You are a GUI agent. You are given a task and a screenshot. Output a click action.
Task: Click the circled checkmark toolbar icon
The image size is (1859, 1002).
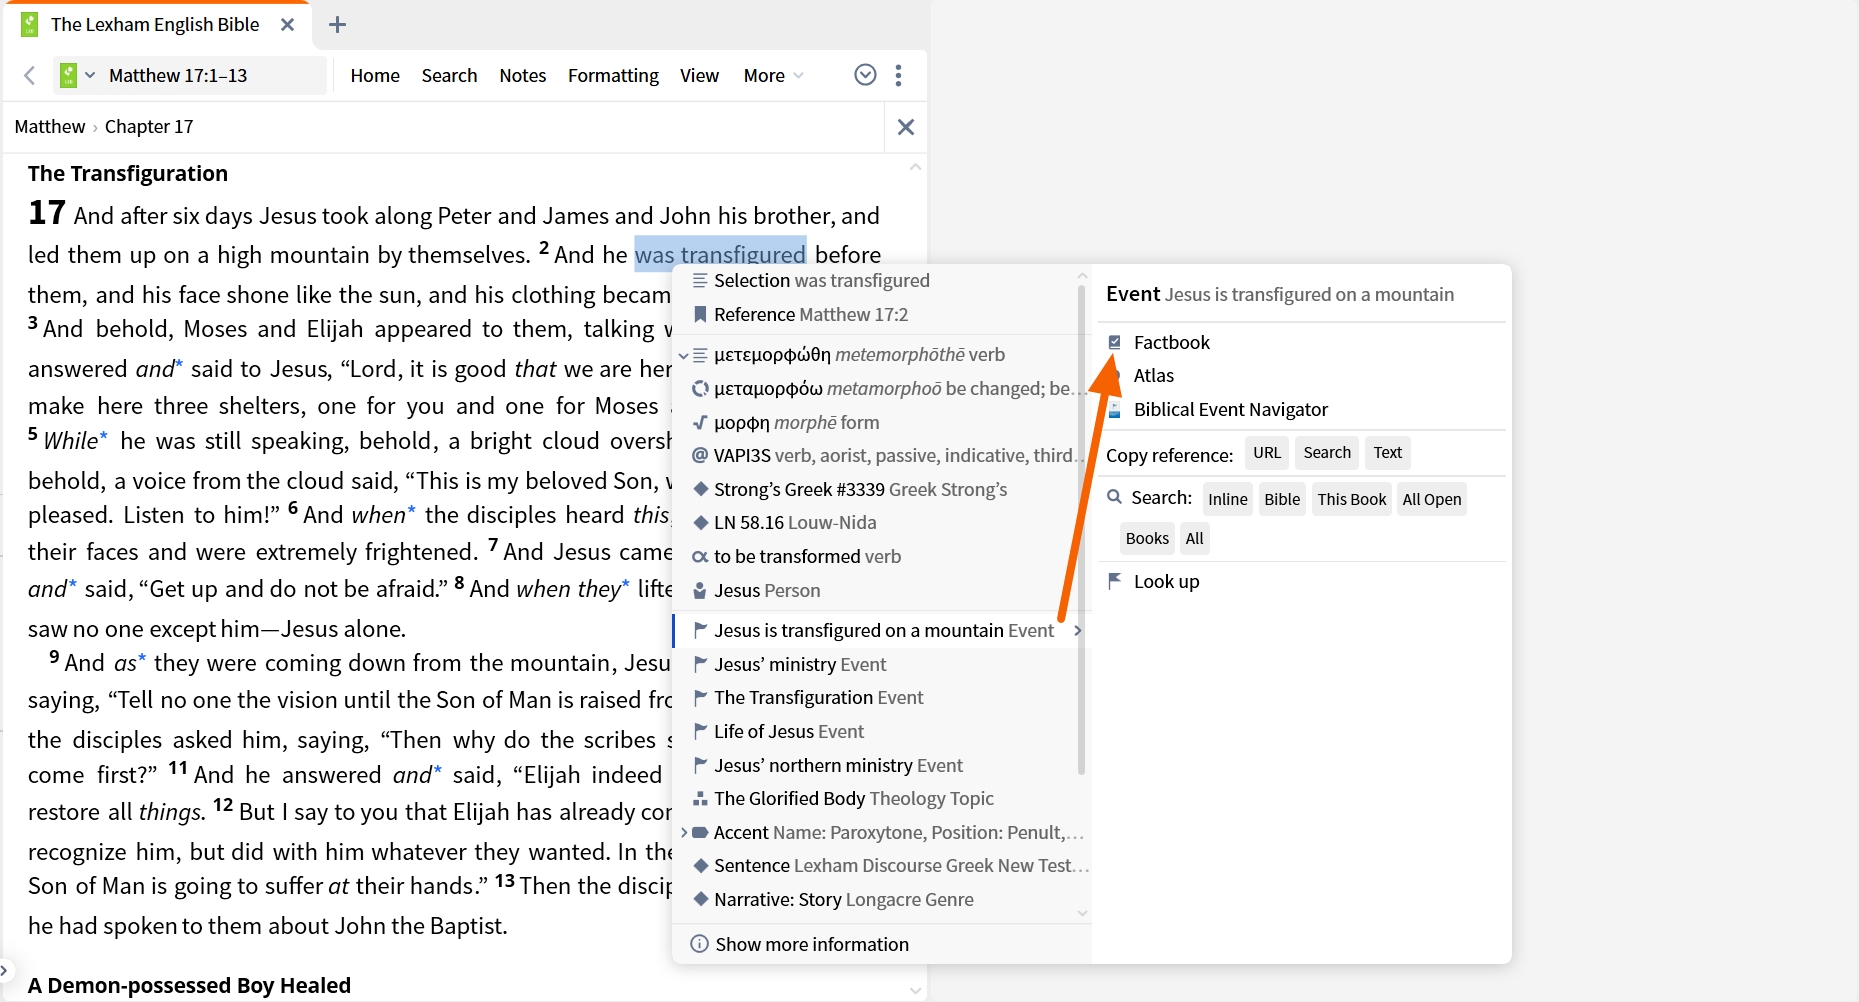pos(866,75)
